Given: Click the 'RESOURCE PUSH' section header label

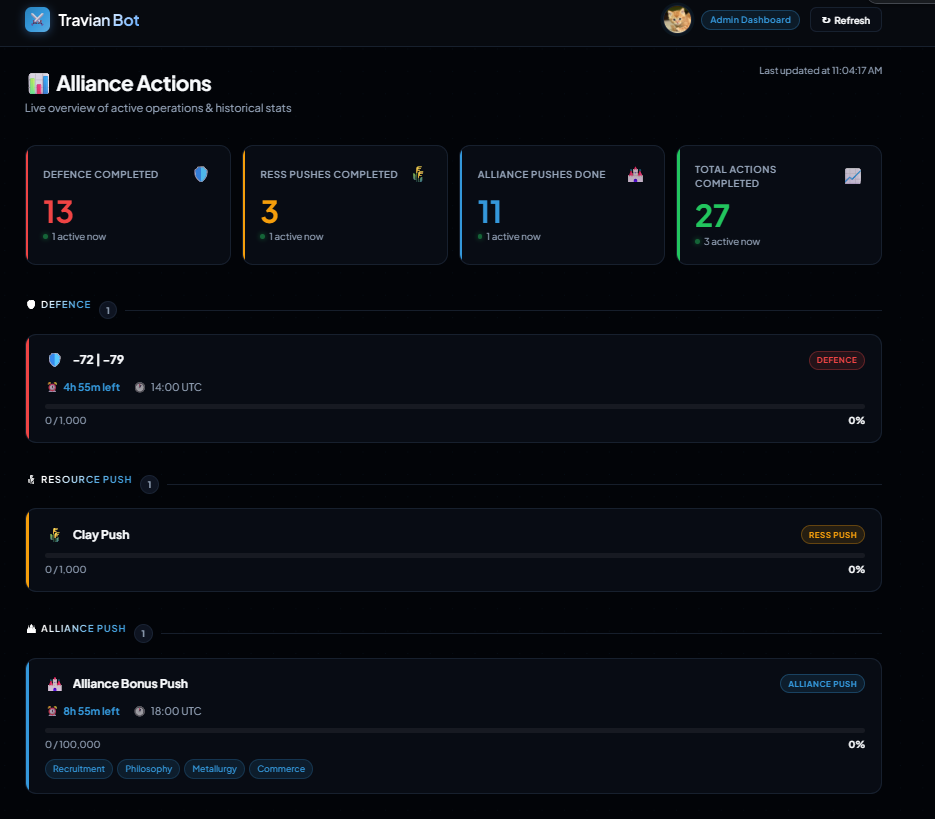Looking at the screenshot, I should click(86, 480).
